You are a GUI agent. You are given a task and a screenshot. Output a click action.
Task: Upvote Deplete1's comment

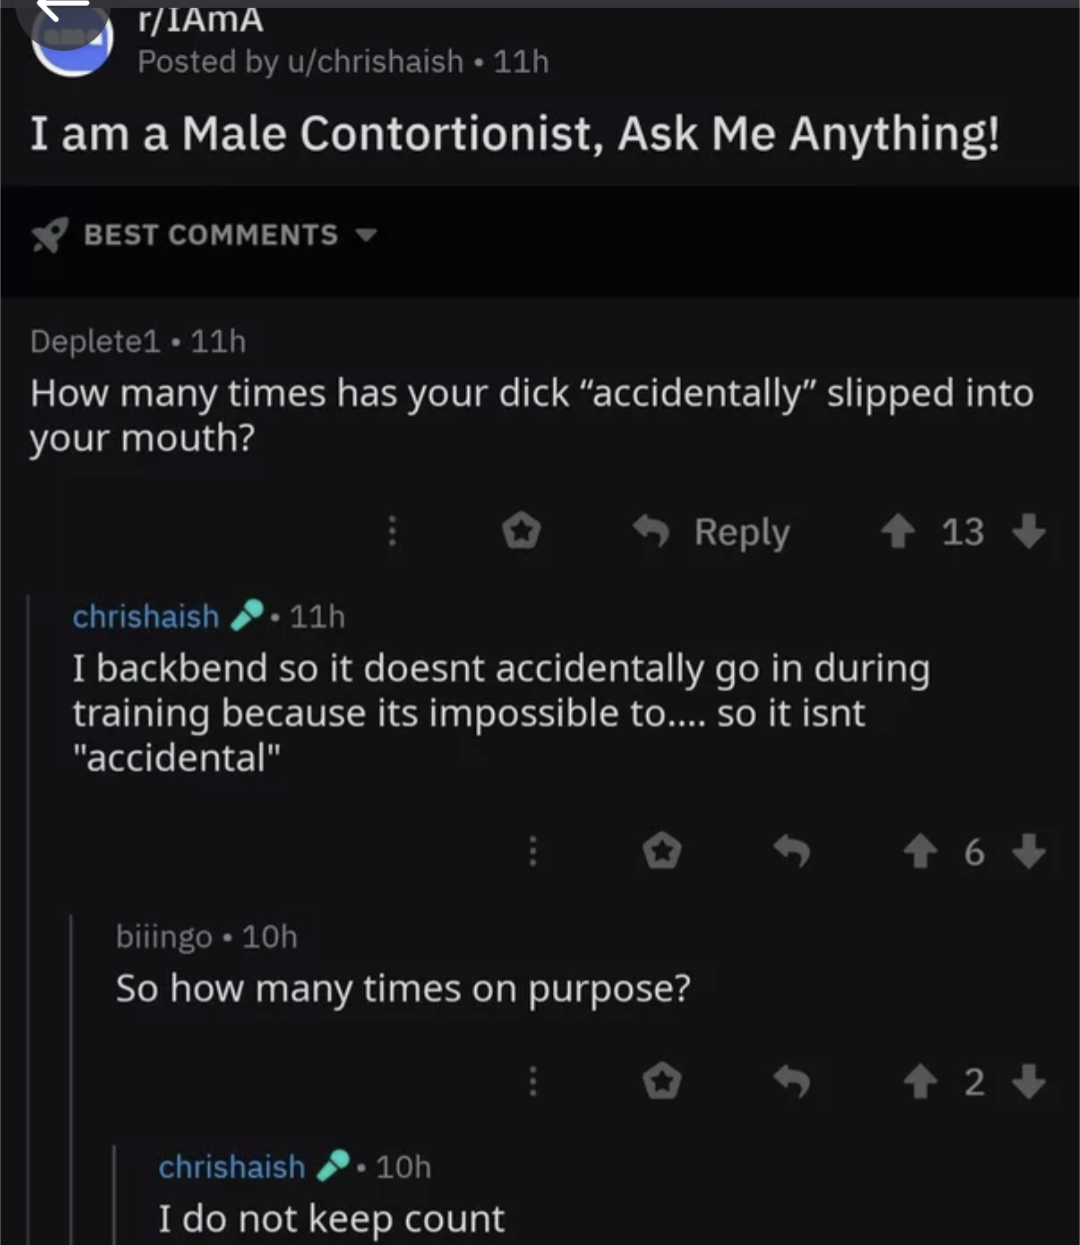coord(898,532)
